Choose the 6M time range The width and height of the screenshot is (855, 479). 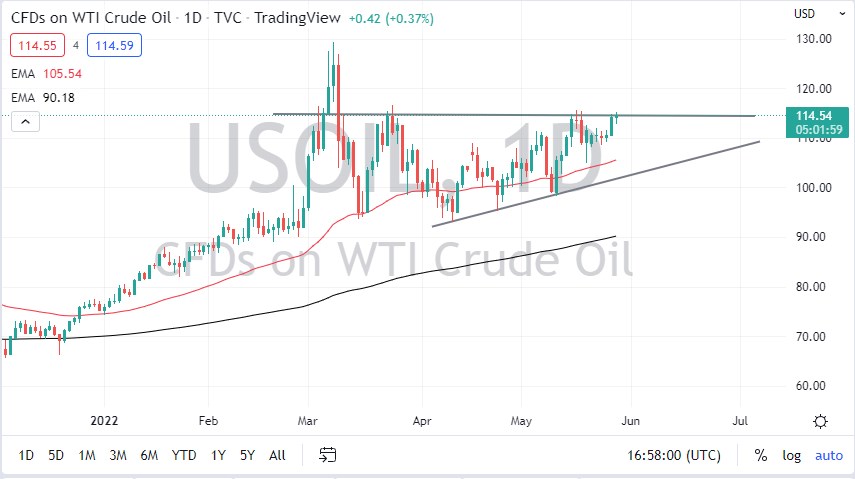pyautogui.click(x=149, y=455)
